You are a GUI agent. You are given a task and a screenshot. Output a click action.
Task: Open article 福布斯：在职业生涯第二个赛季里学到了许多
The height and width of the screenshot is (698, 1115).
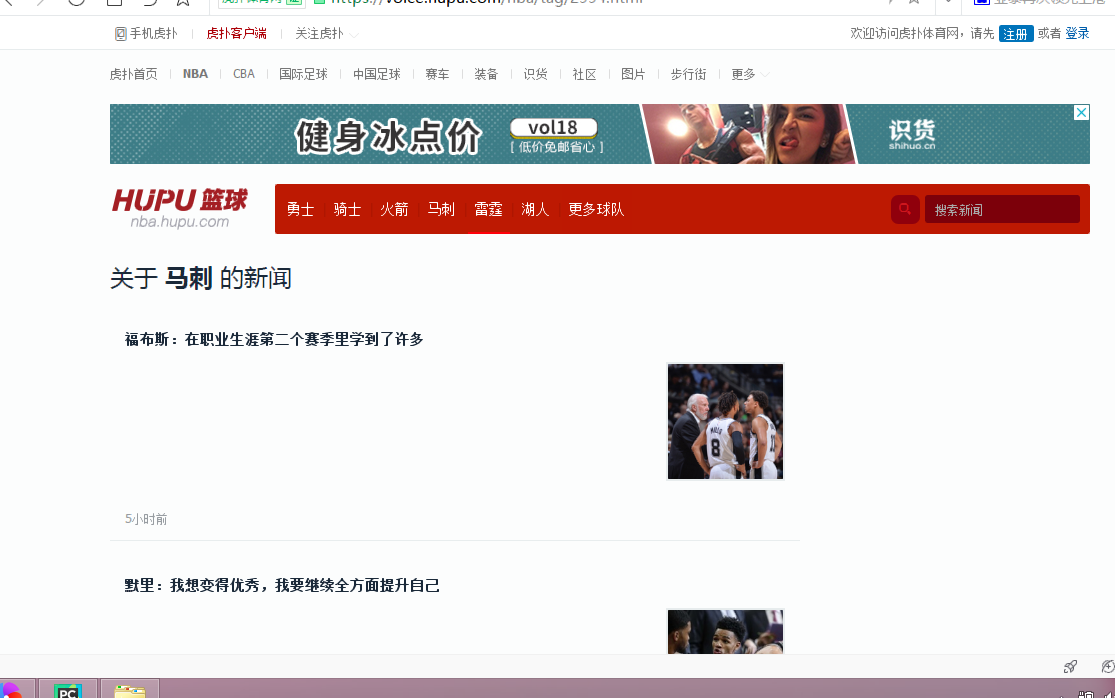click(x=274, y=339)
